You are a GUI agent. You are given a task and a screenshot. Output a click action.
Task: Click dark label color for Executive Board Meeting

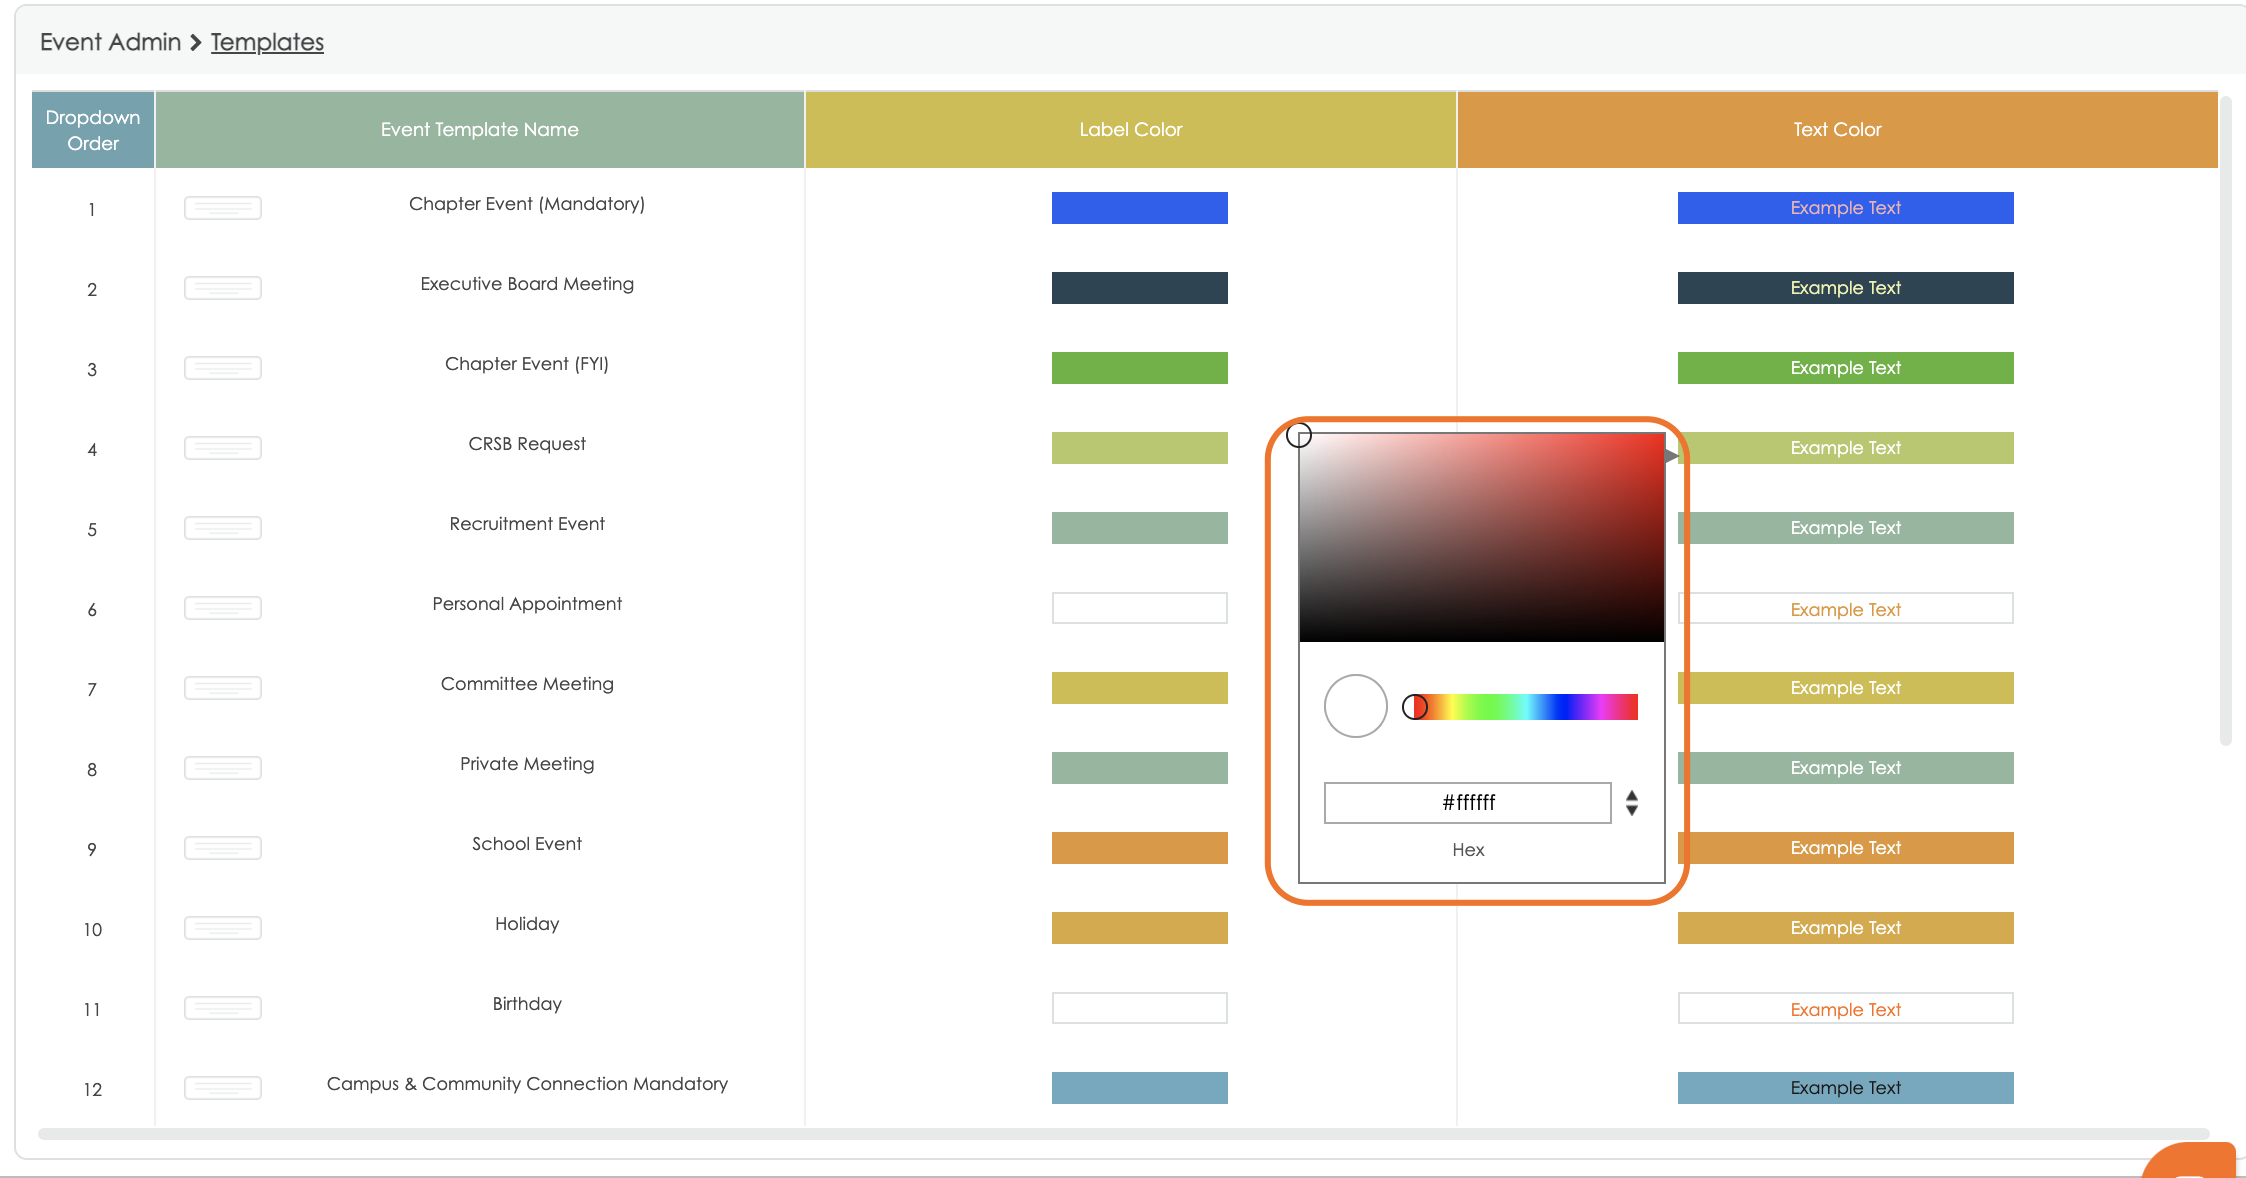click(x=1139, y=288)
